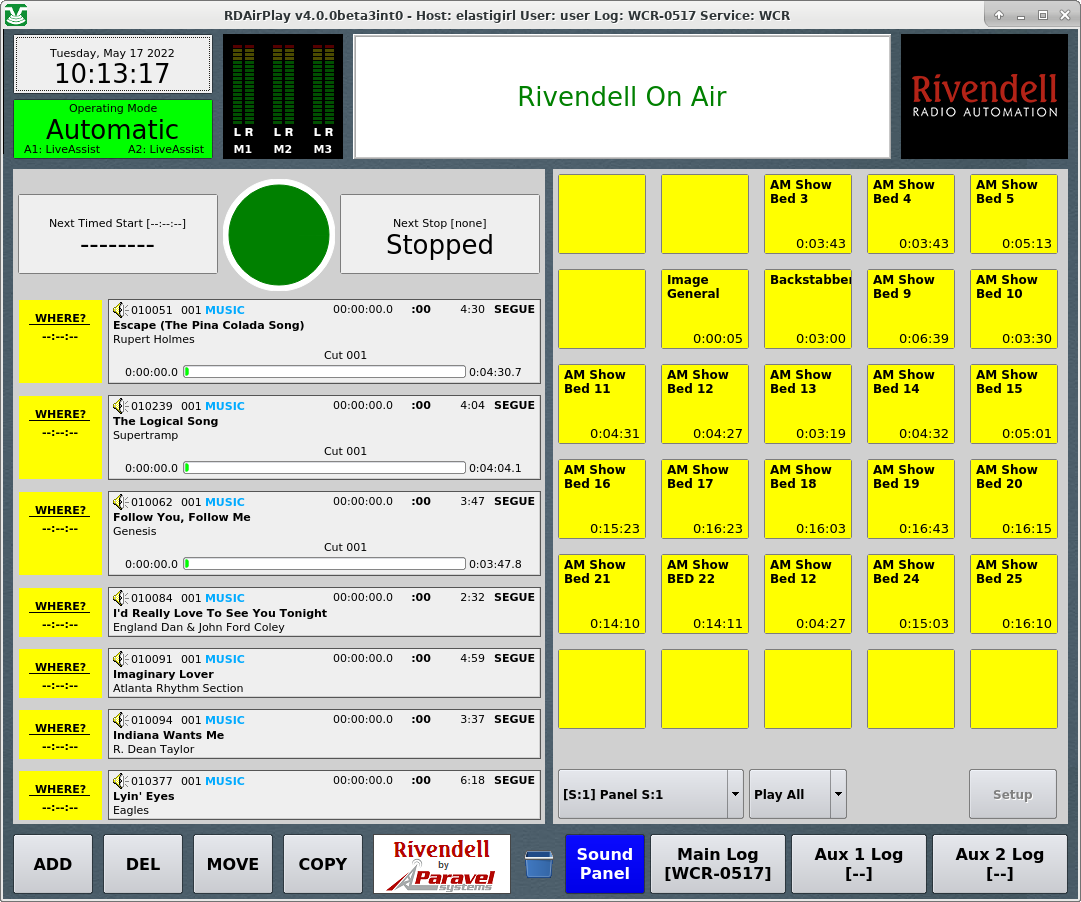Click the speaker icon on Follow You, Follow Me
The width and height of the screenshot is (1081, 902).
coord(120,502)
